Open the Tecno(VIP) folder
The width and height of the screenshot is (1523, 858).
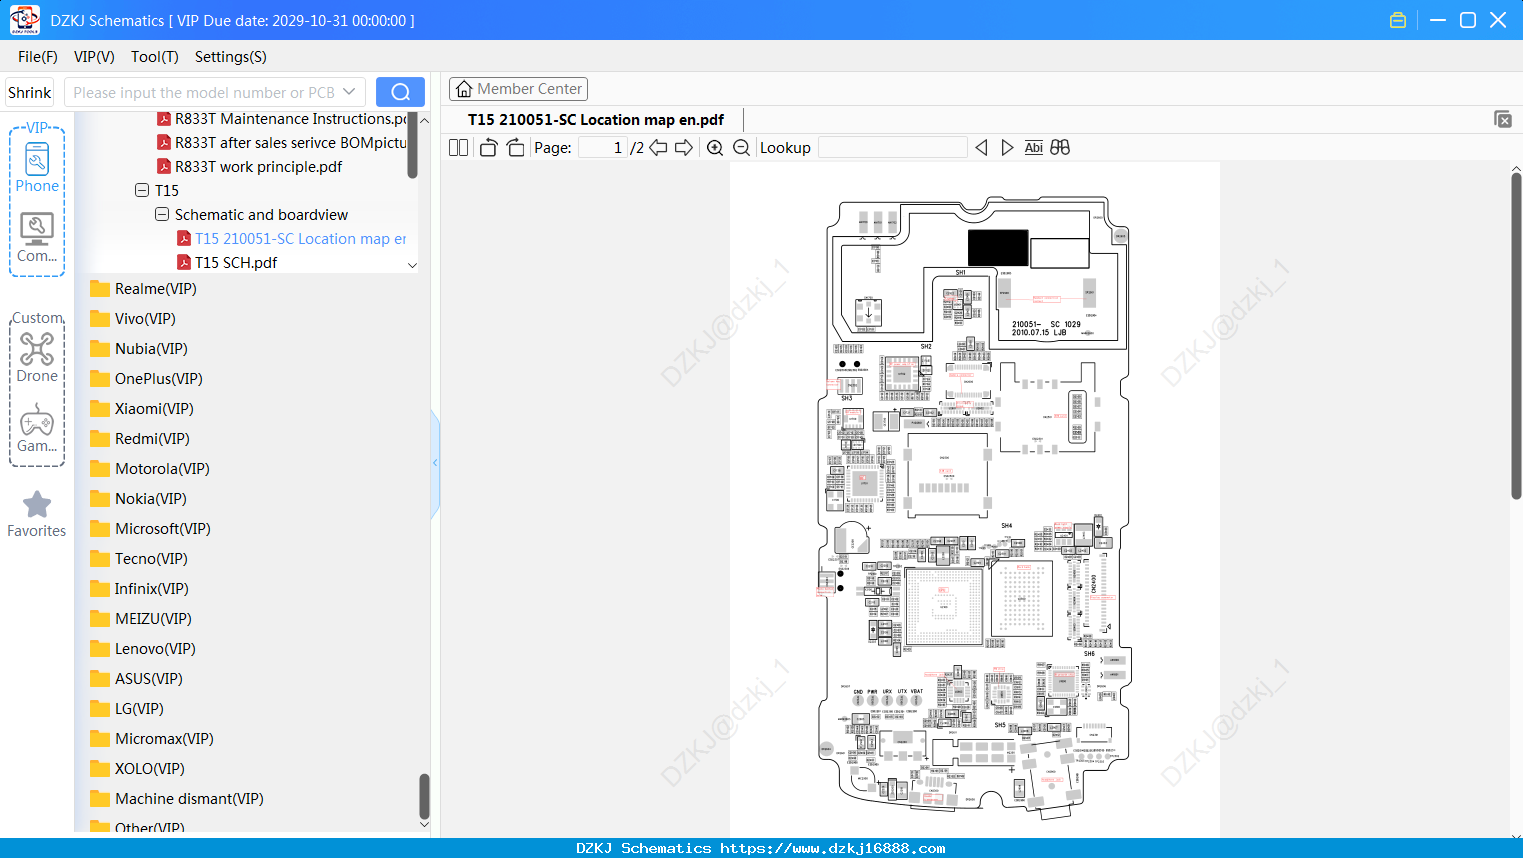(x=138, y=559)
